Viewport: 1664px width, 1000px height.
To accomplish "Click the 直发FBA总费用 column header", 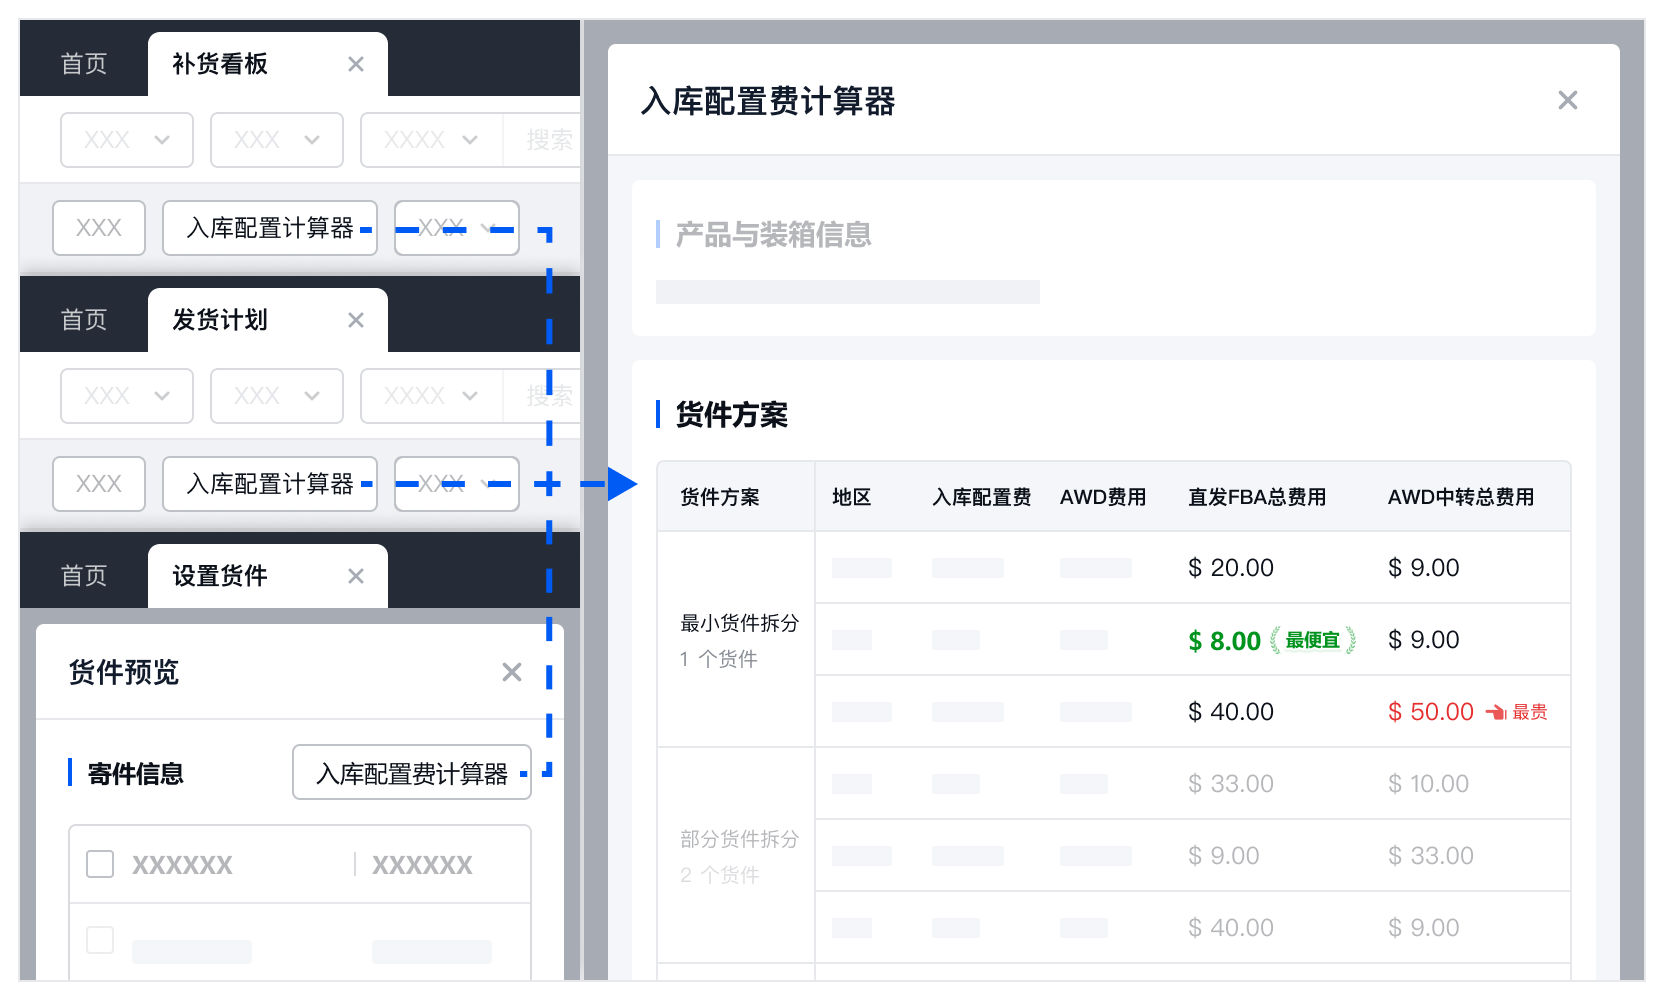I will click(1257, 497).
